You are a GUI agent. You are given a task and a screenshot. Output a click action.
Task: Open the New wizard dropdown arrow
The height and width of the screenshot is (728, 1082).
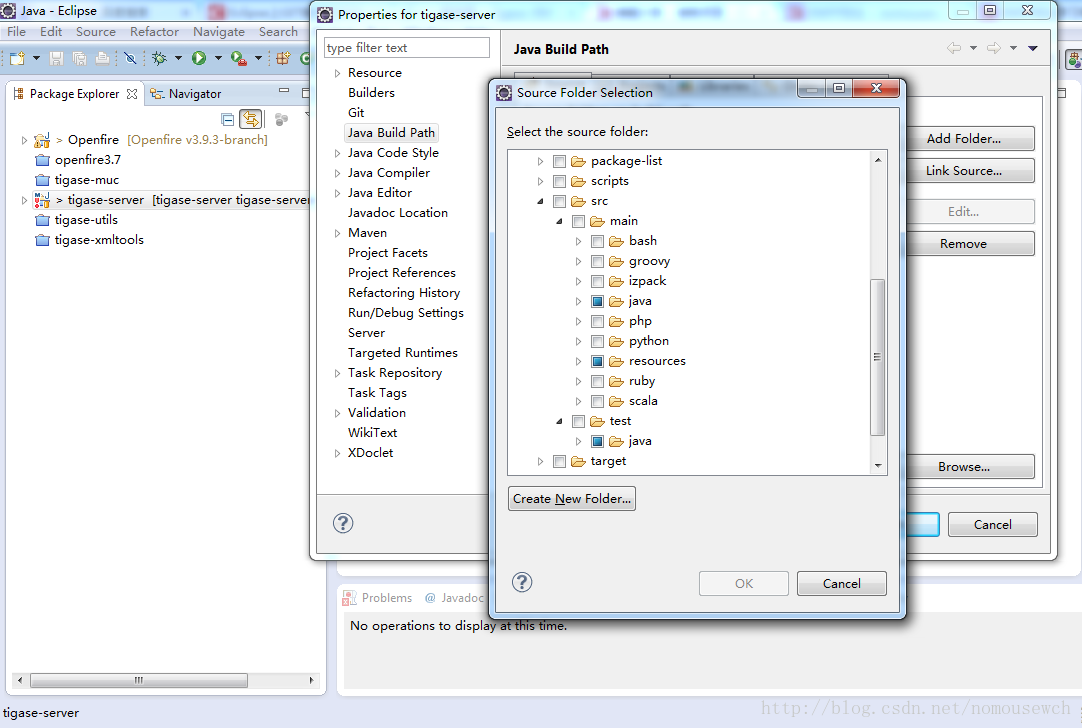pos(37,59)
